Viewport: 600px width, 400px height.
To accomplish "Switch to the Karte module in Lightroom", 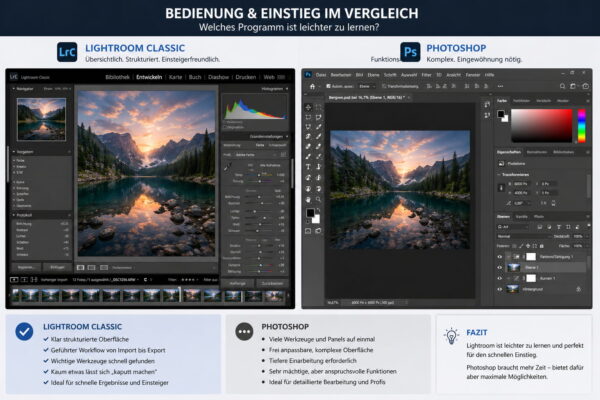I will [x=175, y=77].
